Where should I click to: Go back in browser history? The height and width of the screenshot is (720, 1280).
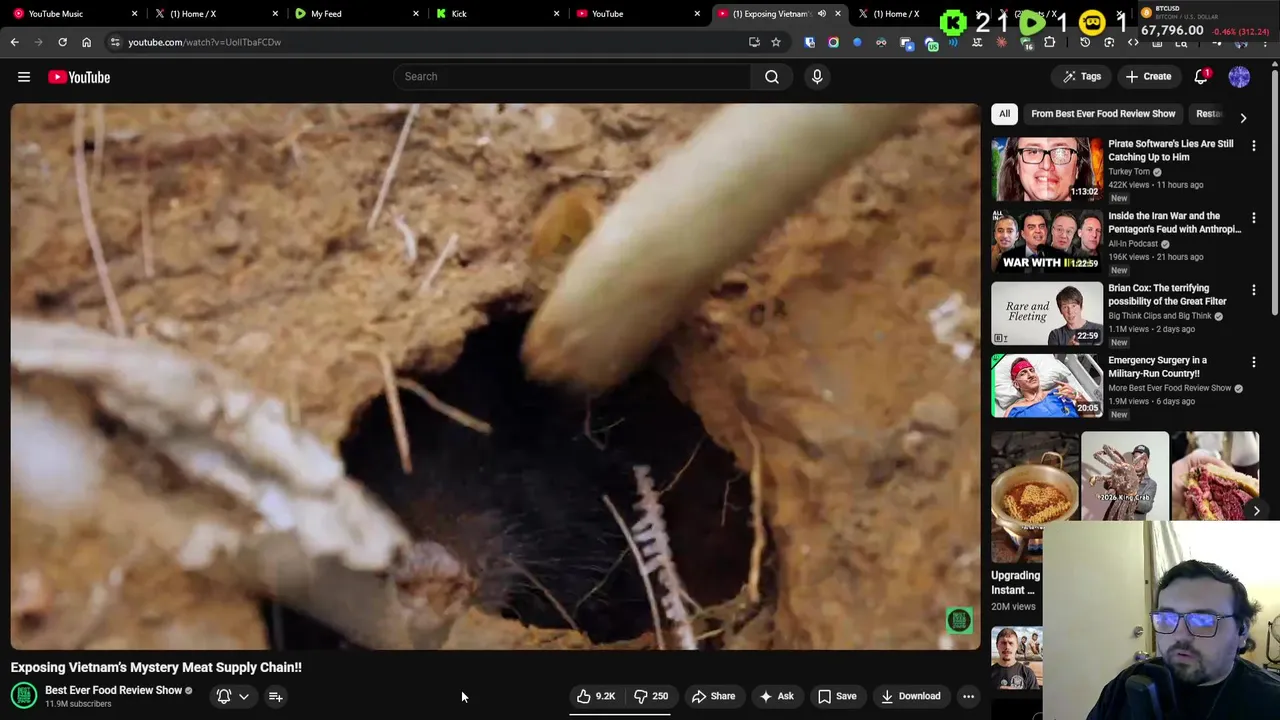point(14,42)
